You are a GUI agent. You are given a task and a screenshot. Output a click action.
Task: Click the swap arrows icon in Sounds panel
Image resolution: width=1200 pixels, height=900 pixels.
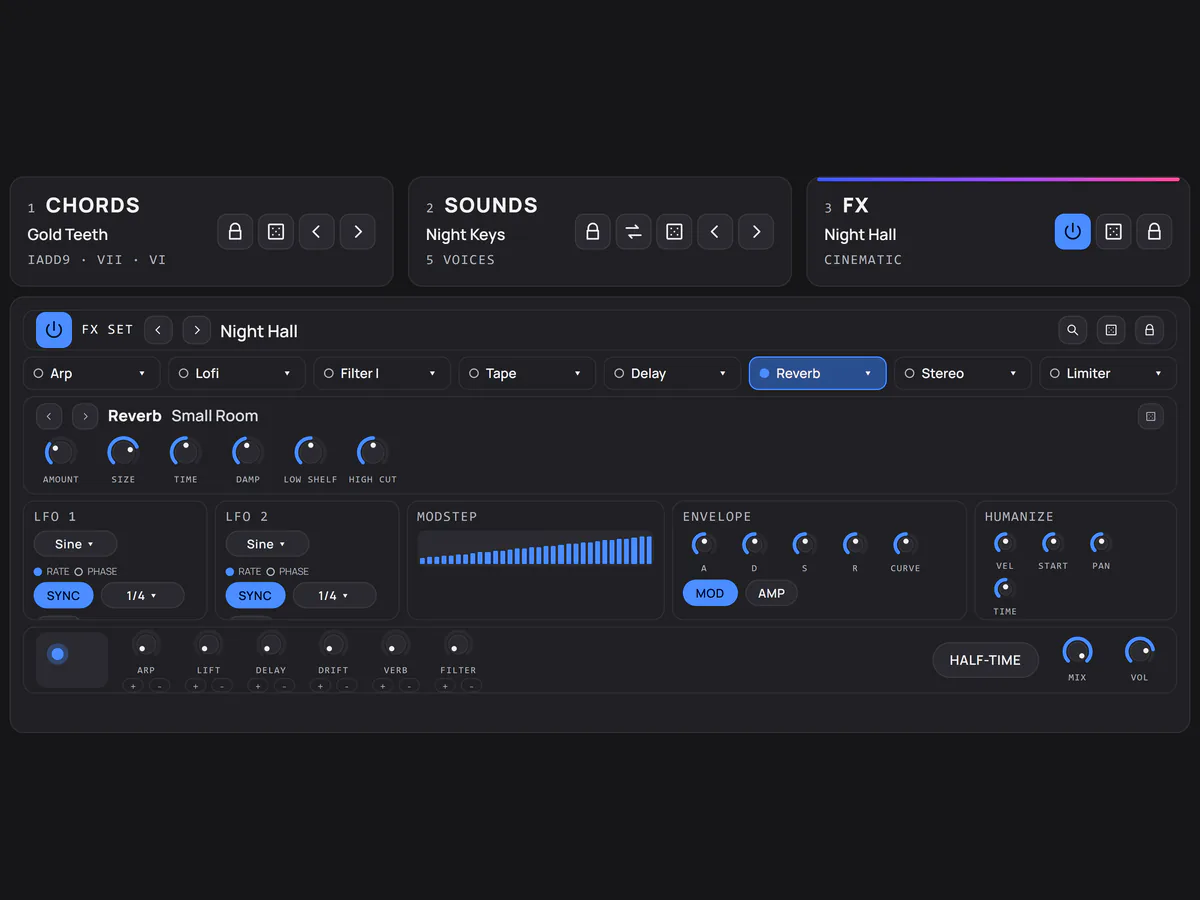(x=633, y=232)
